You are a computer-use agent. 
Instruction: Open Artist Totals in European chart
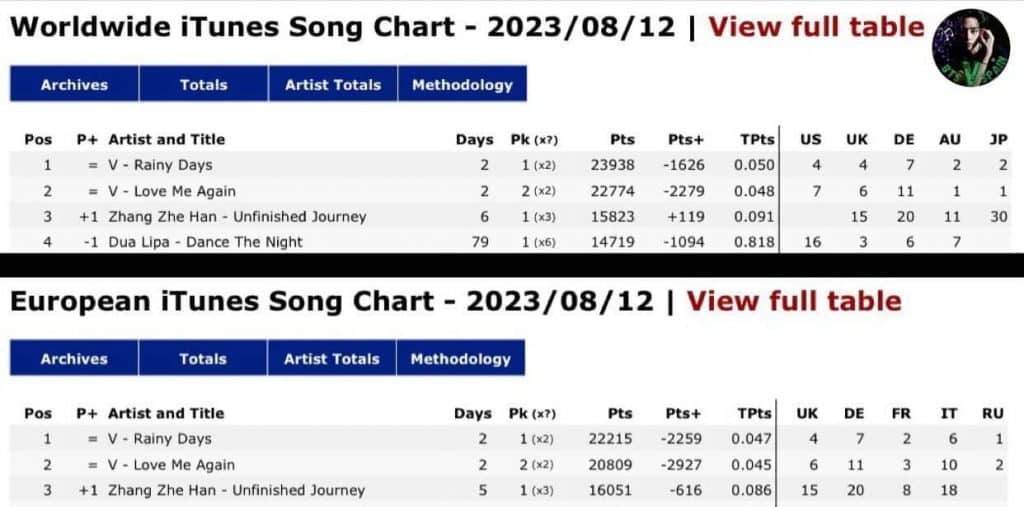tap(332, 359)
